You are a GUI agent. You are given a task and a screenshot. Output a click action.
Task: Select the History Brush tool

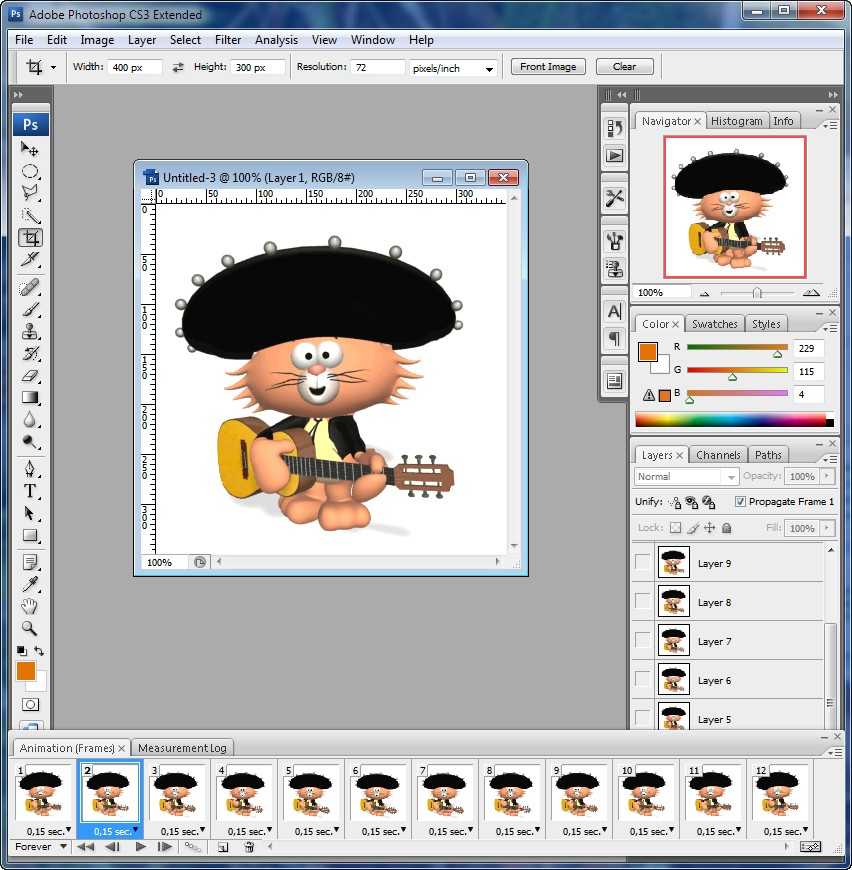(30, 354)
